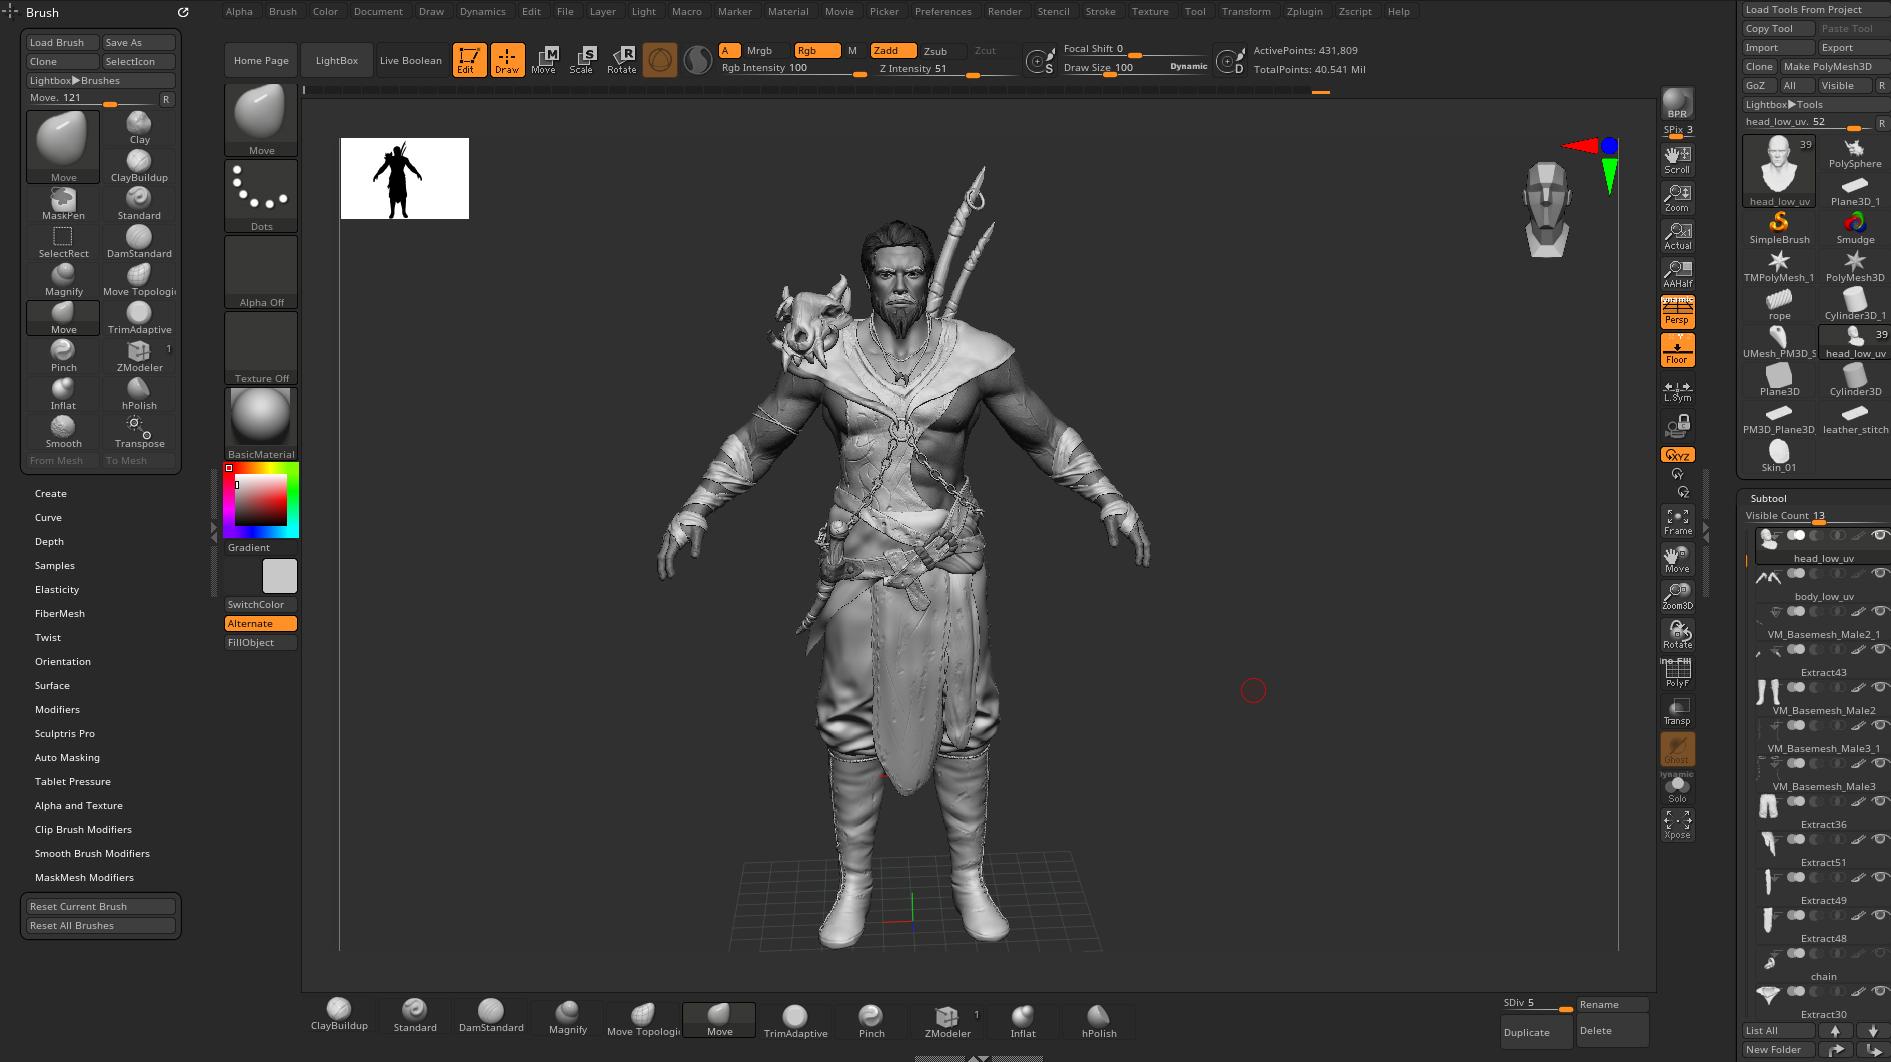
Task: Click the Scroll navigation icon
Action: click(x=1677, y=160)
